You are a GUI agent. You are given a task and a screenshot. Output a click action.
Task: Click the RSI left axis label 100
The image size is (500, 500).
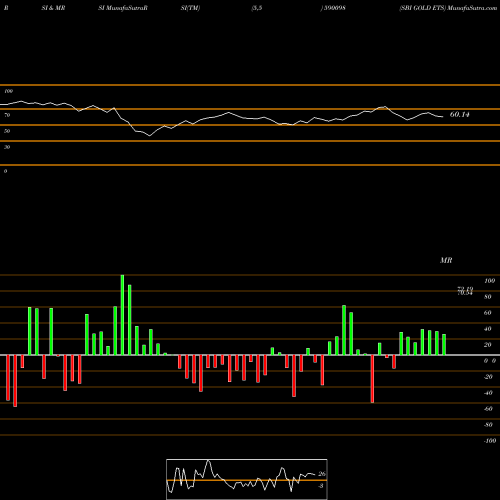[x=8, y=91]
